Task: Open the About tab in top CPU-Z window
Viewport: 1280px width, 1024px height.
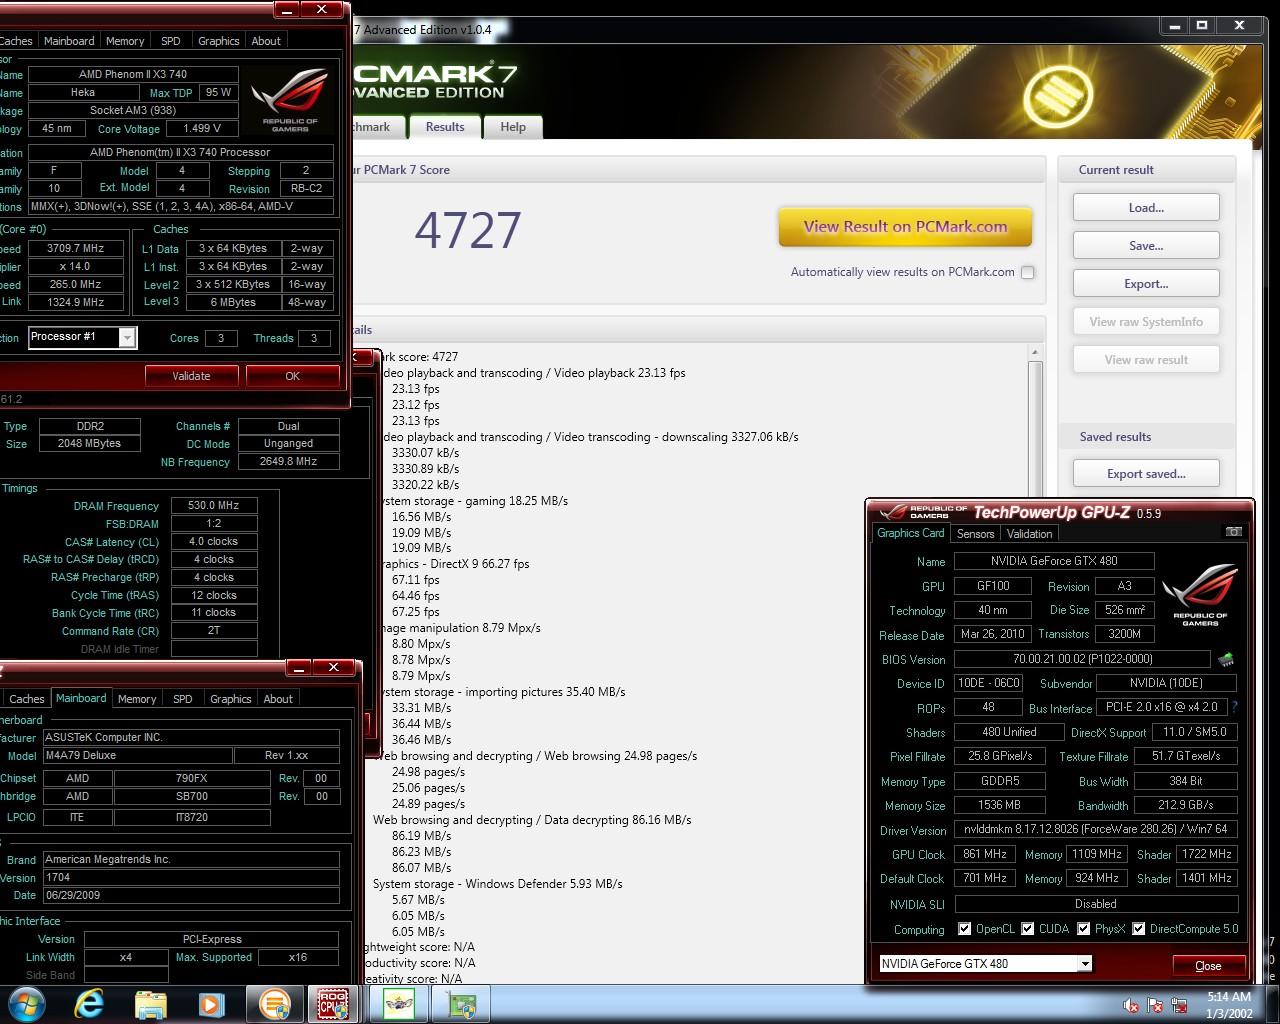Action: pos(266,41)
